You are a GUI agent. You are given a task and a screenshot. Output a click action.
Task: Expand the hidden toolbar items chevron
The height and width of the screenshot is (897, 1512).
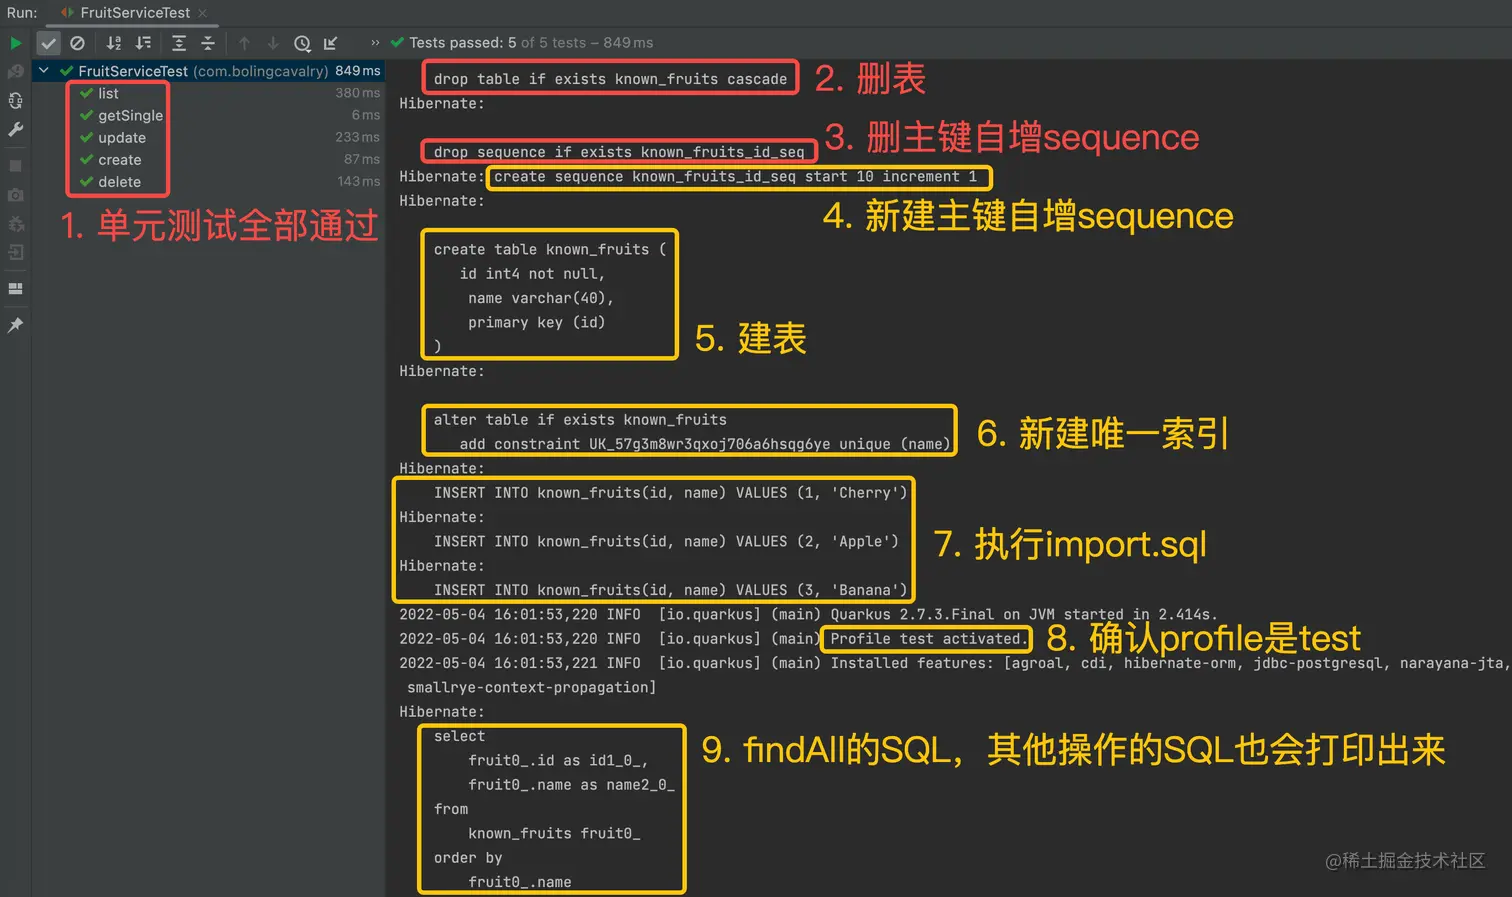[x=375, y=43]
